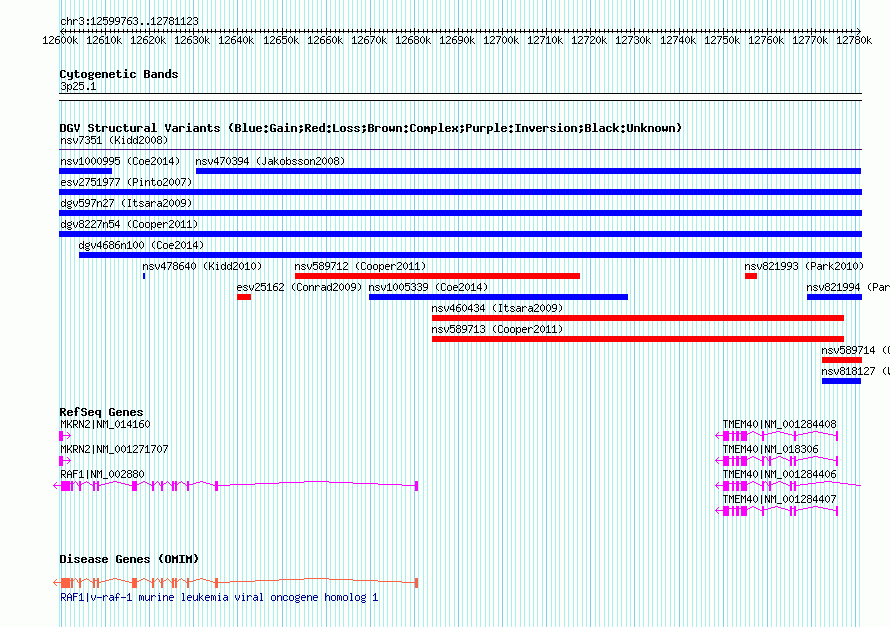The image size is (890, 627).
Task: Select TMEM40 NM_018306 gene model
Action: tap(776, 461)
